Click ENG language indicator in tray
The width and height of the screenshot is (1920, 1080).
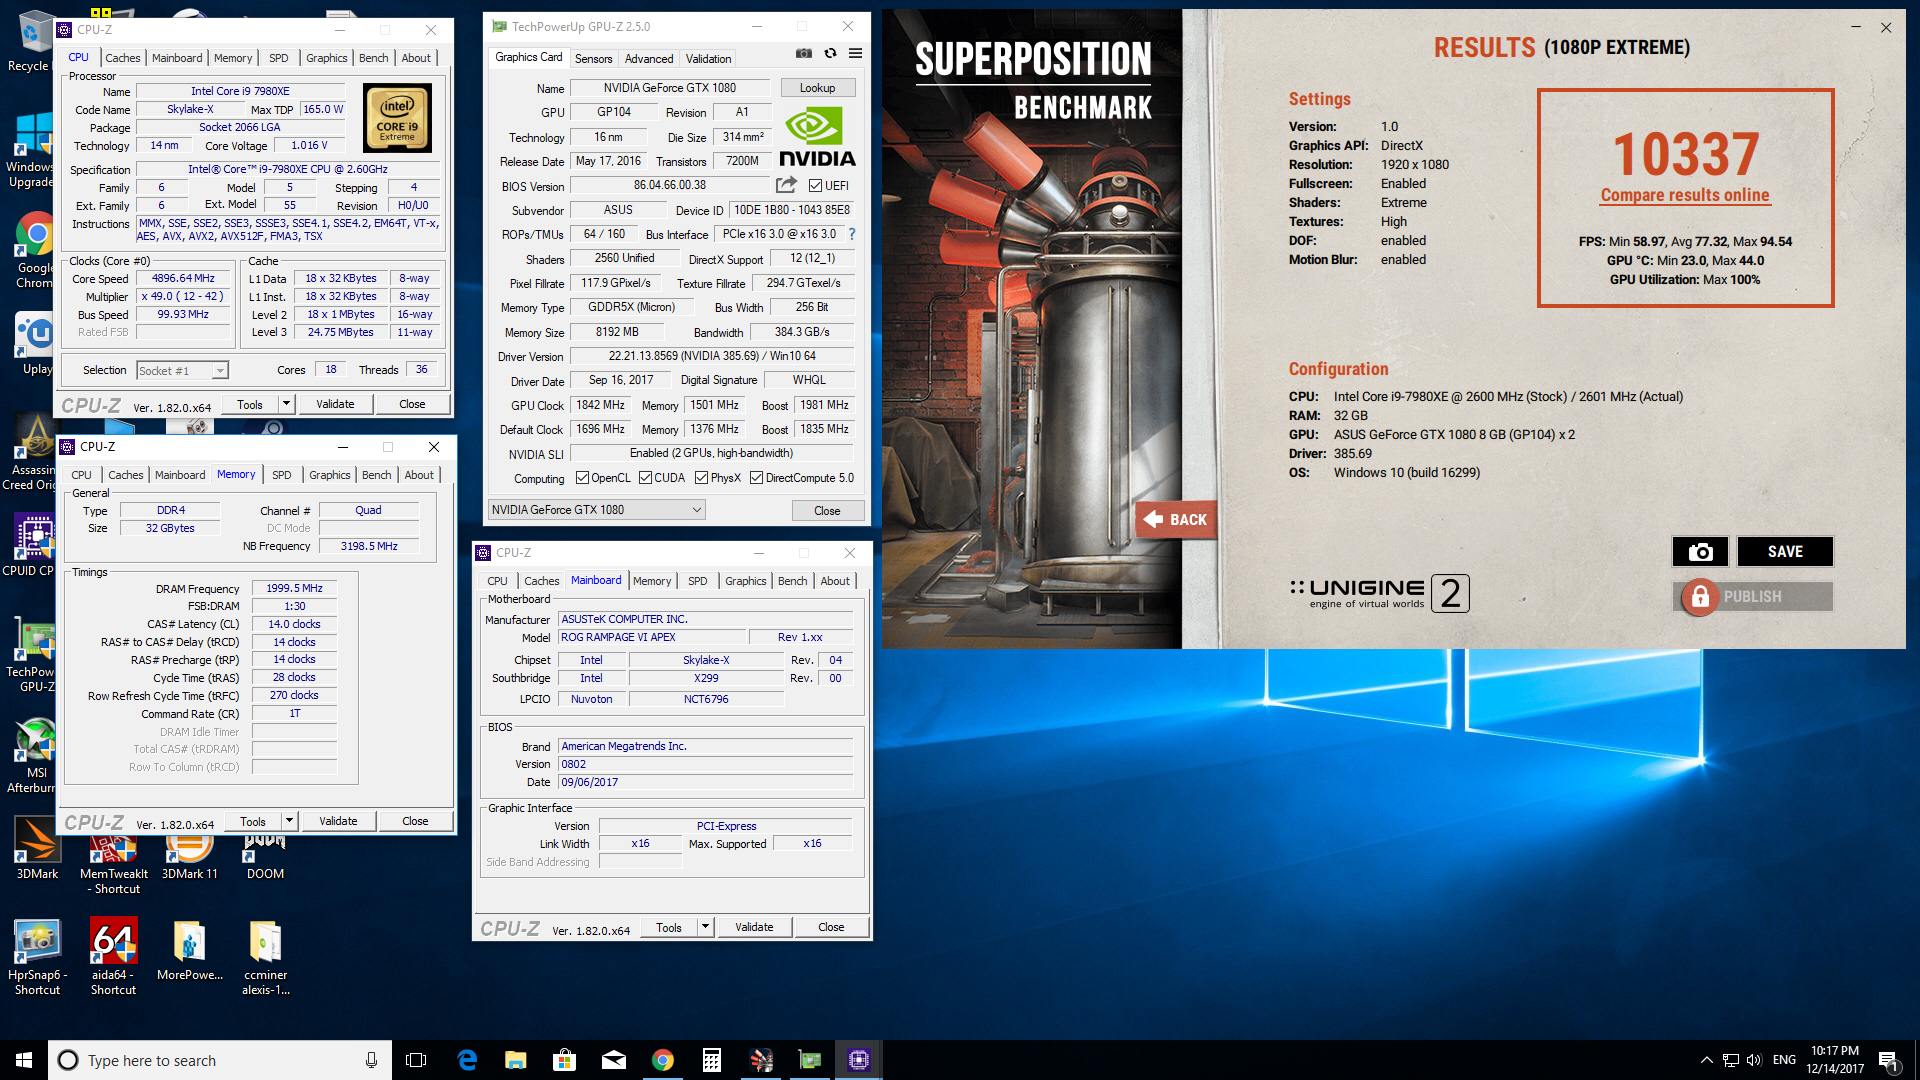1784,1060
